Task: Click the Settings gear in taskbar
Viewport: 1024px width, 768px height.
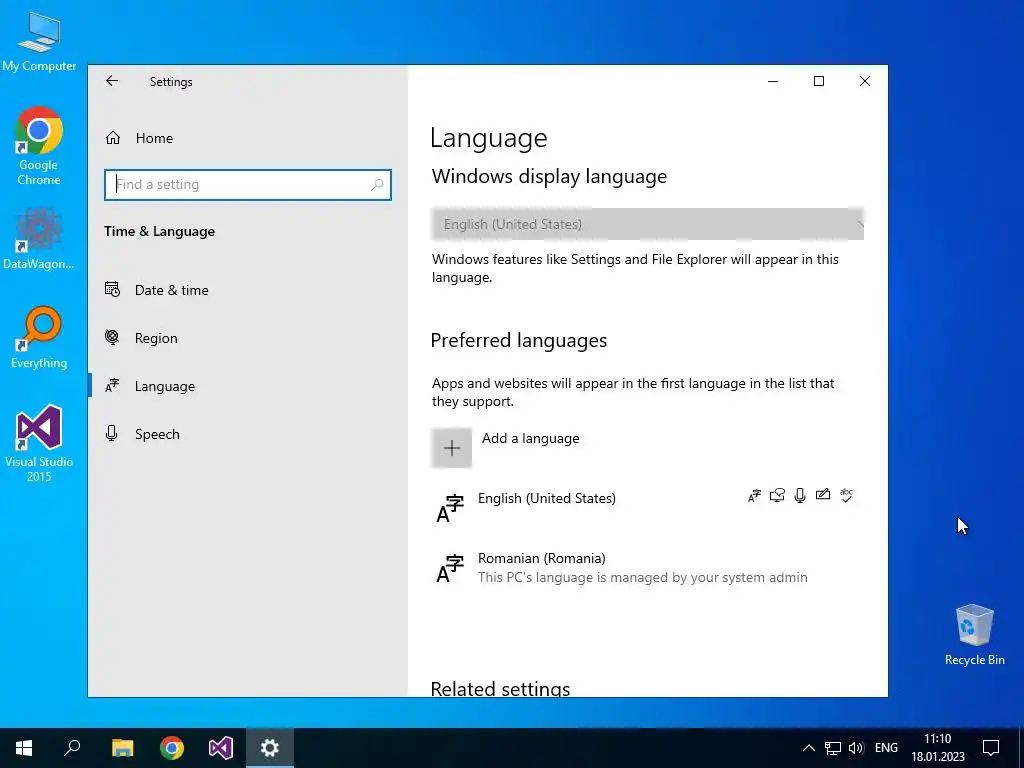Action: click(270, 748)
